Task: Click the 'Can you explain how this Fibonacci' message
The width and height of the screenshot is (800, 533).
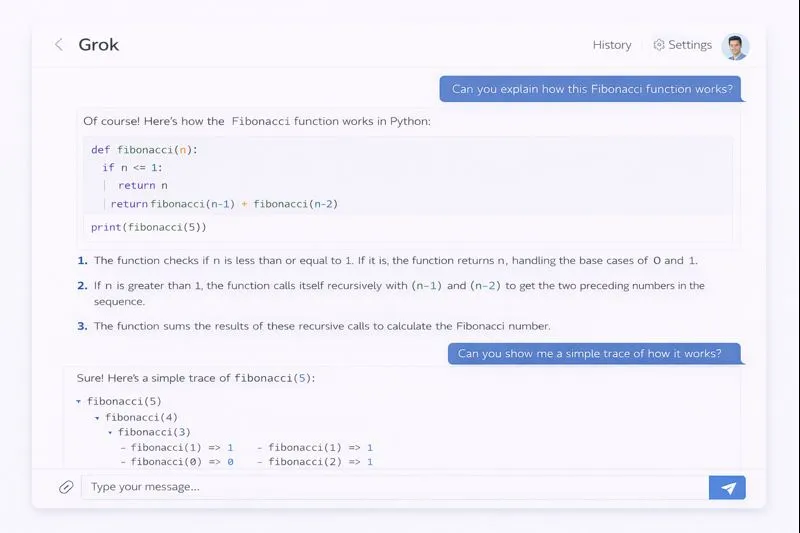Action: (x=592, y=89)
